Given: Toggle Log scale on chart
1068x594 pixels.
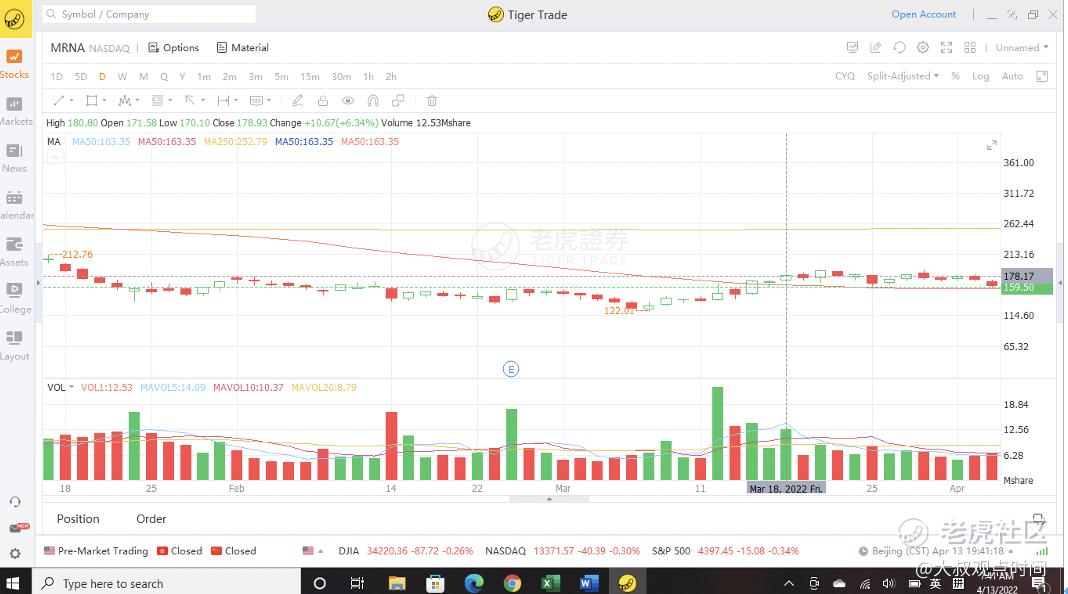Looking at the screenshot, I should pos(980,76).
